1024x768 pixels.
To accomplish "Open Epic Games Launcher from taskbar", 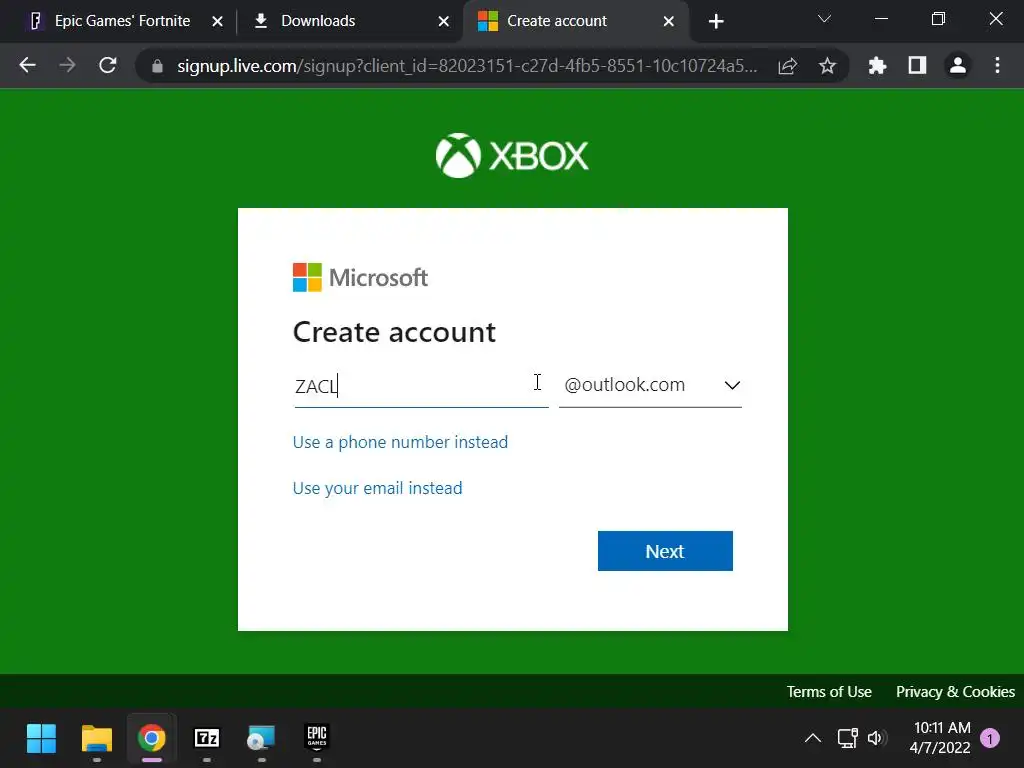I will point(317,739).
